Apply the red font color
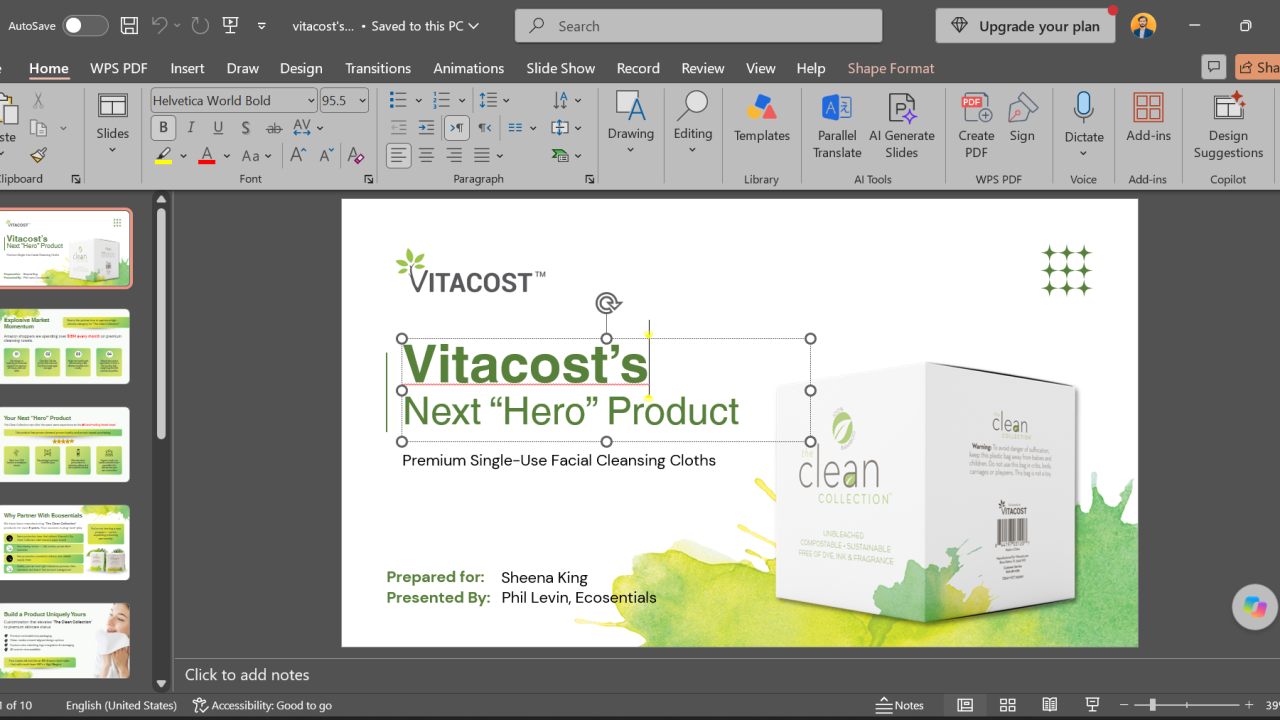The image size is (1280, 720). click(x=207, y=155)
